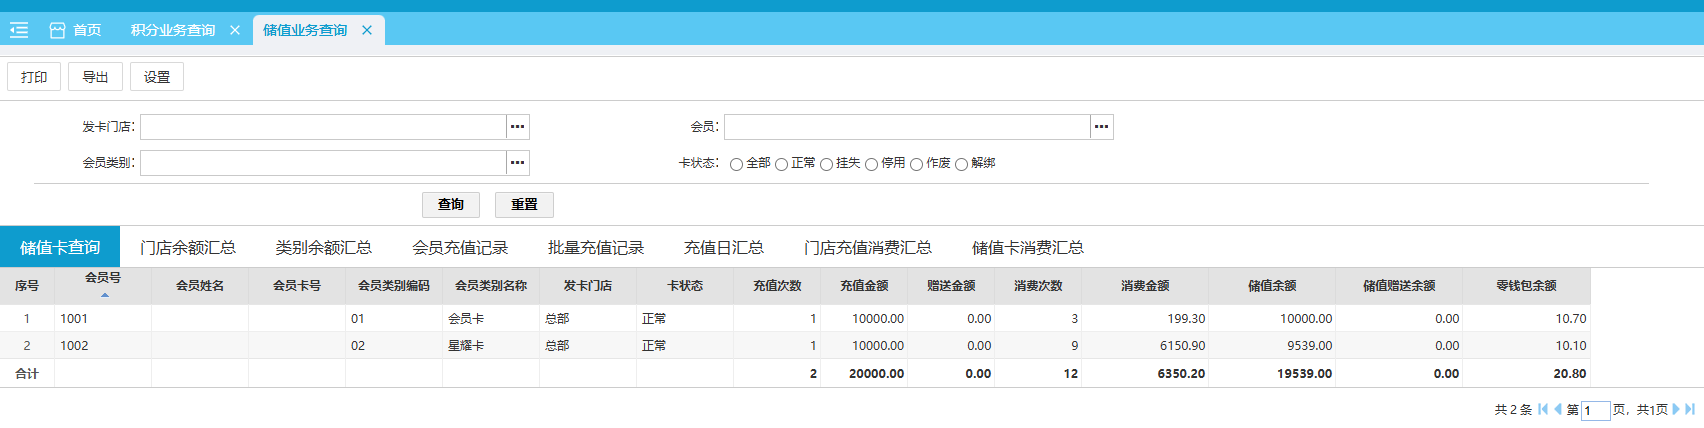1704x428 pixels.
Task: Open the 发卡门店 lookup ellipsis button
Action: pyautogui.click(x=517, y=127)
